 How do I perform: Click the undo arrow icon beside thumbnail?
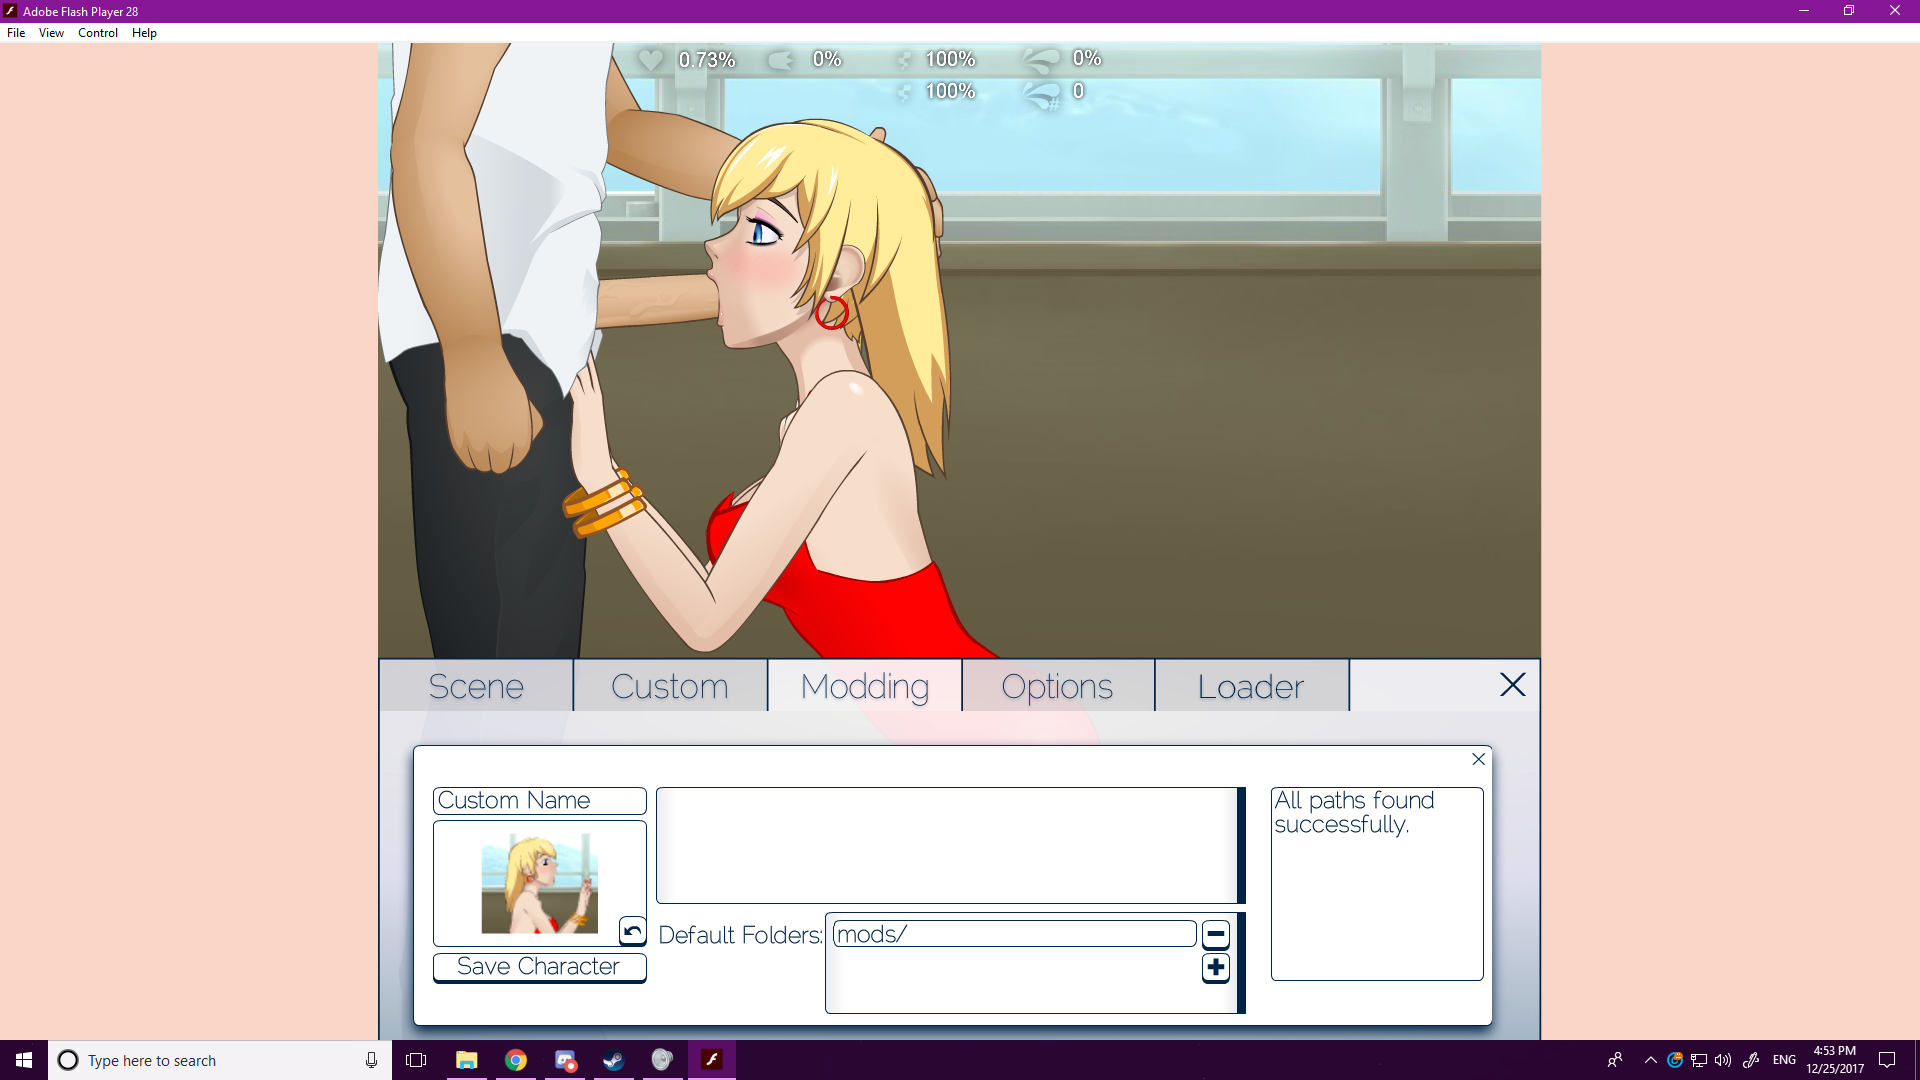tap(632, 932)
